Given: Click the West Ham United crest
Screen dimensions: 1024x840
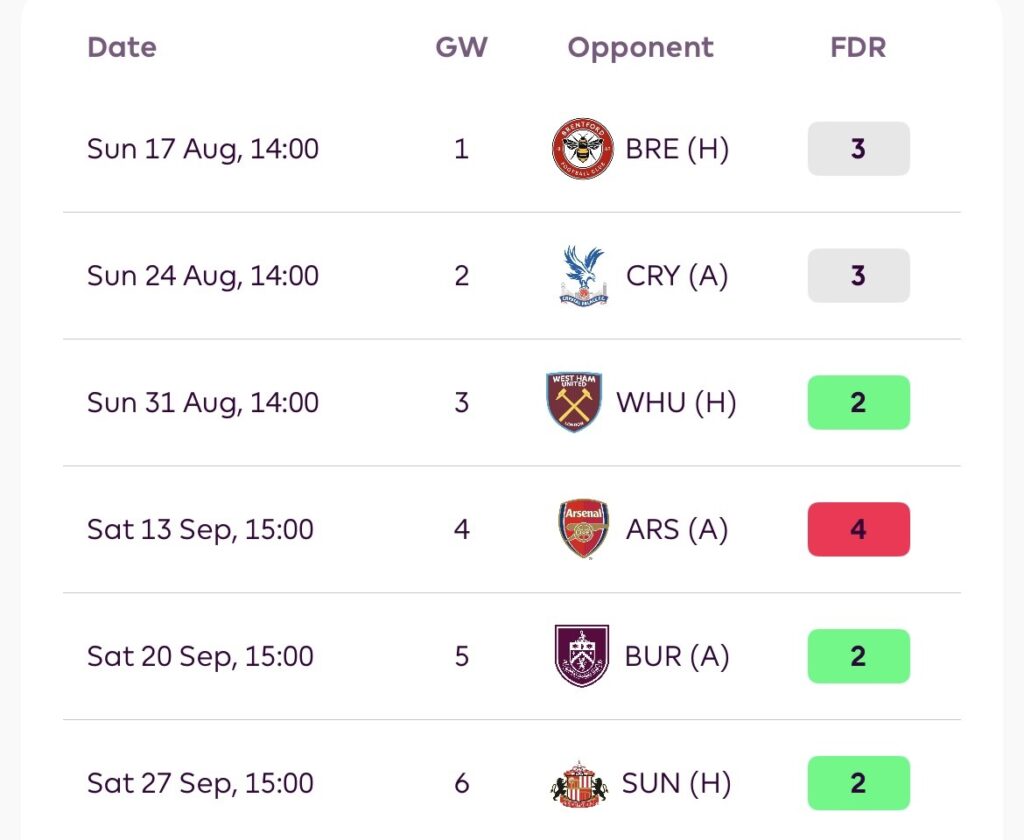Looking at the screenshot, I should click(x=573, y=402).
